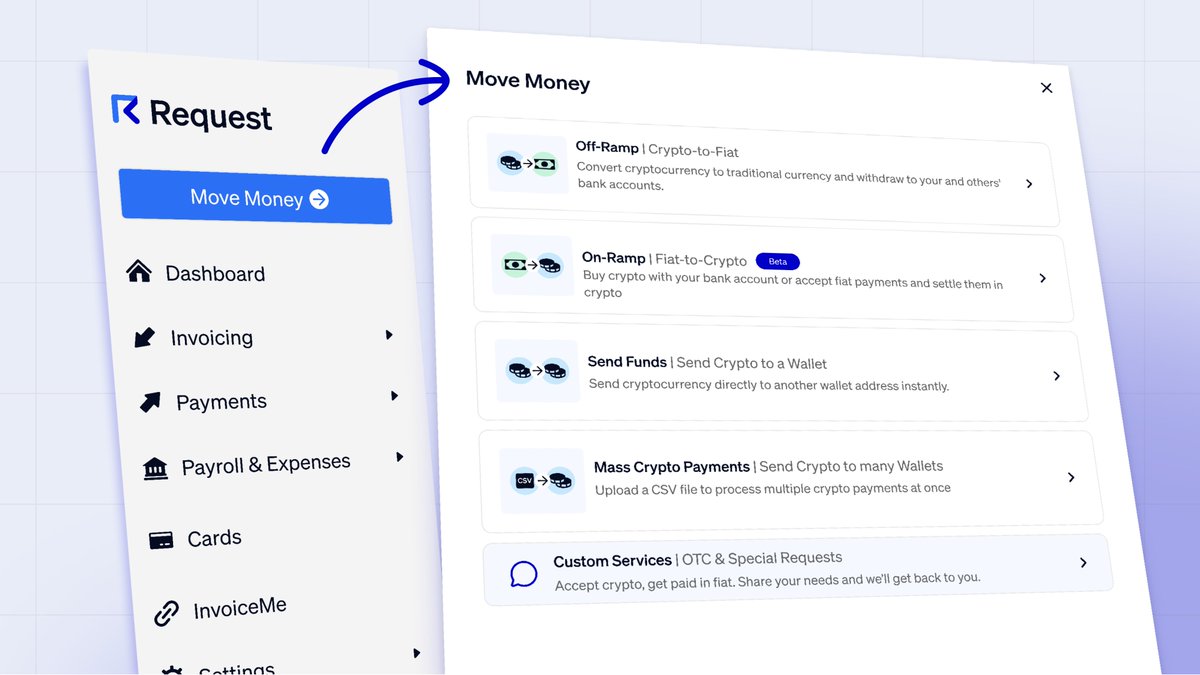Expand the Payroll & Expenses submenu arrow
Screen dimensions: 1200x675
(x=400, y=457)
